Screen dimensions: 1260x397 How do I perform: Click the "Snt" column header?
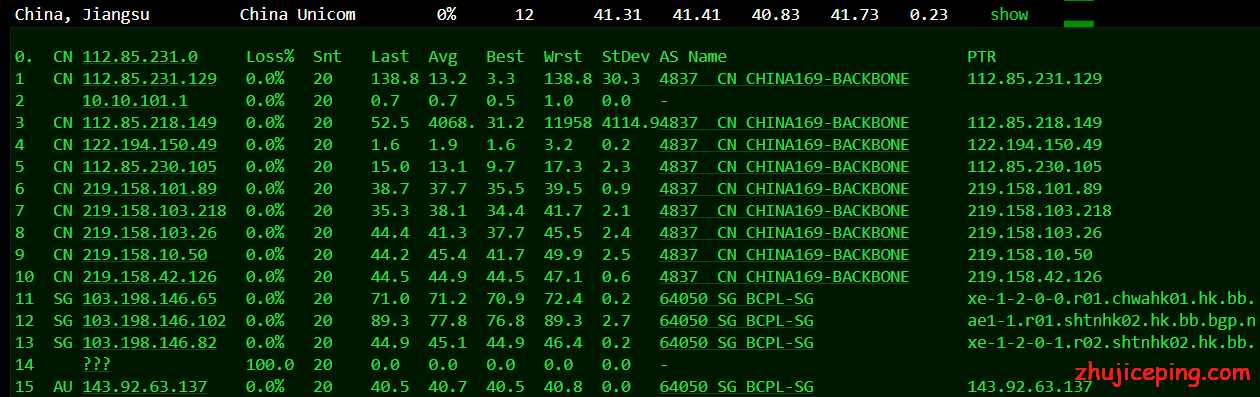(327, 57)
